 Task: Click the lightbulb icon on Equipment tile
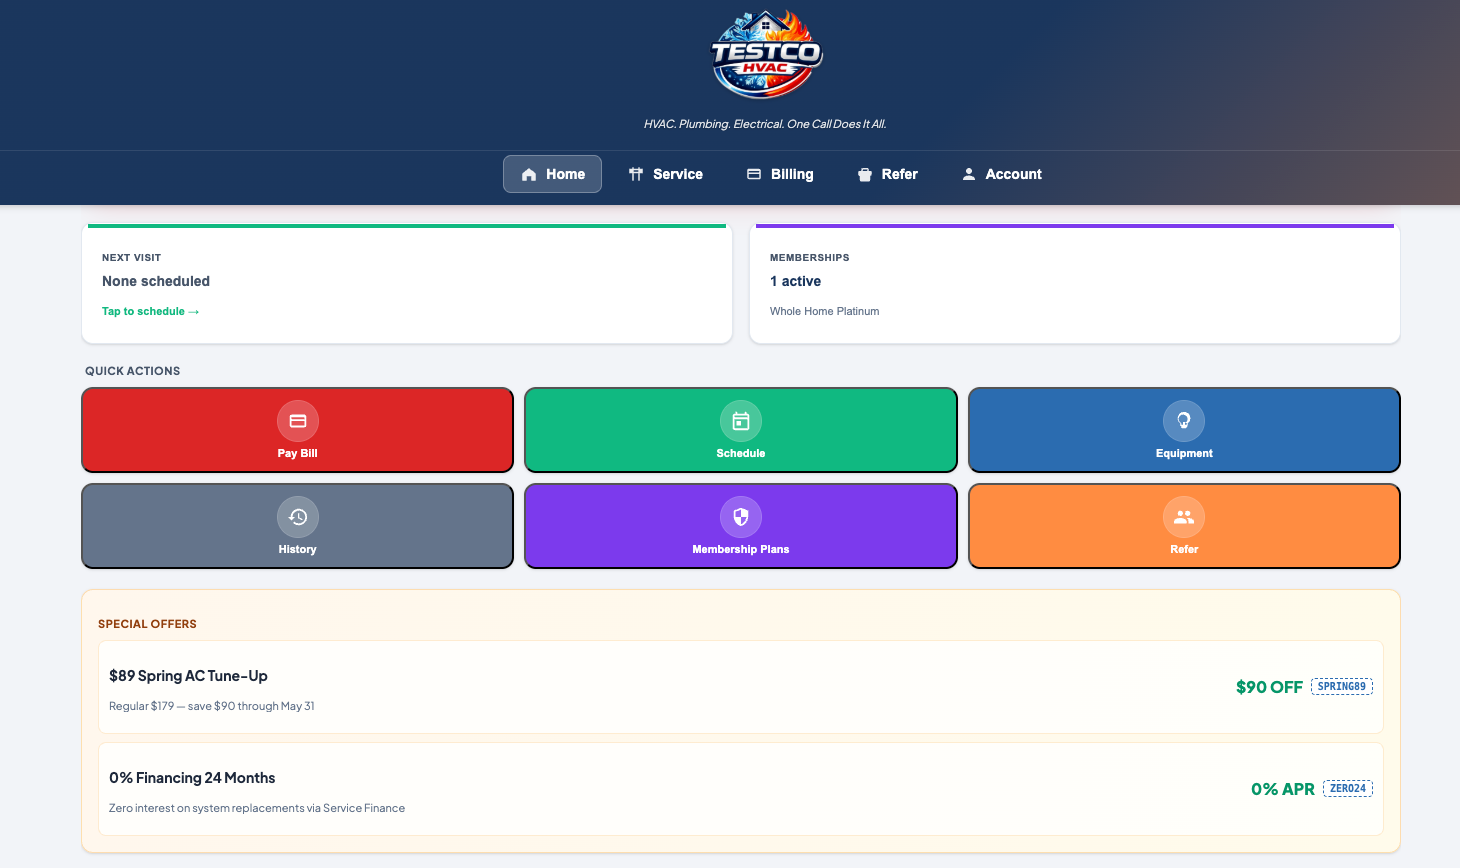pos(1184,421)
